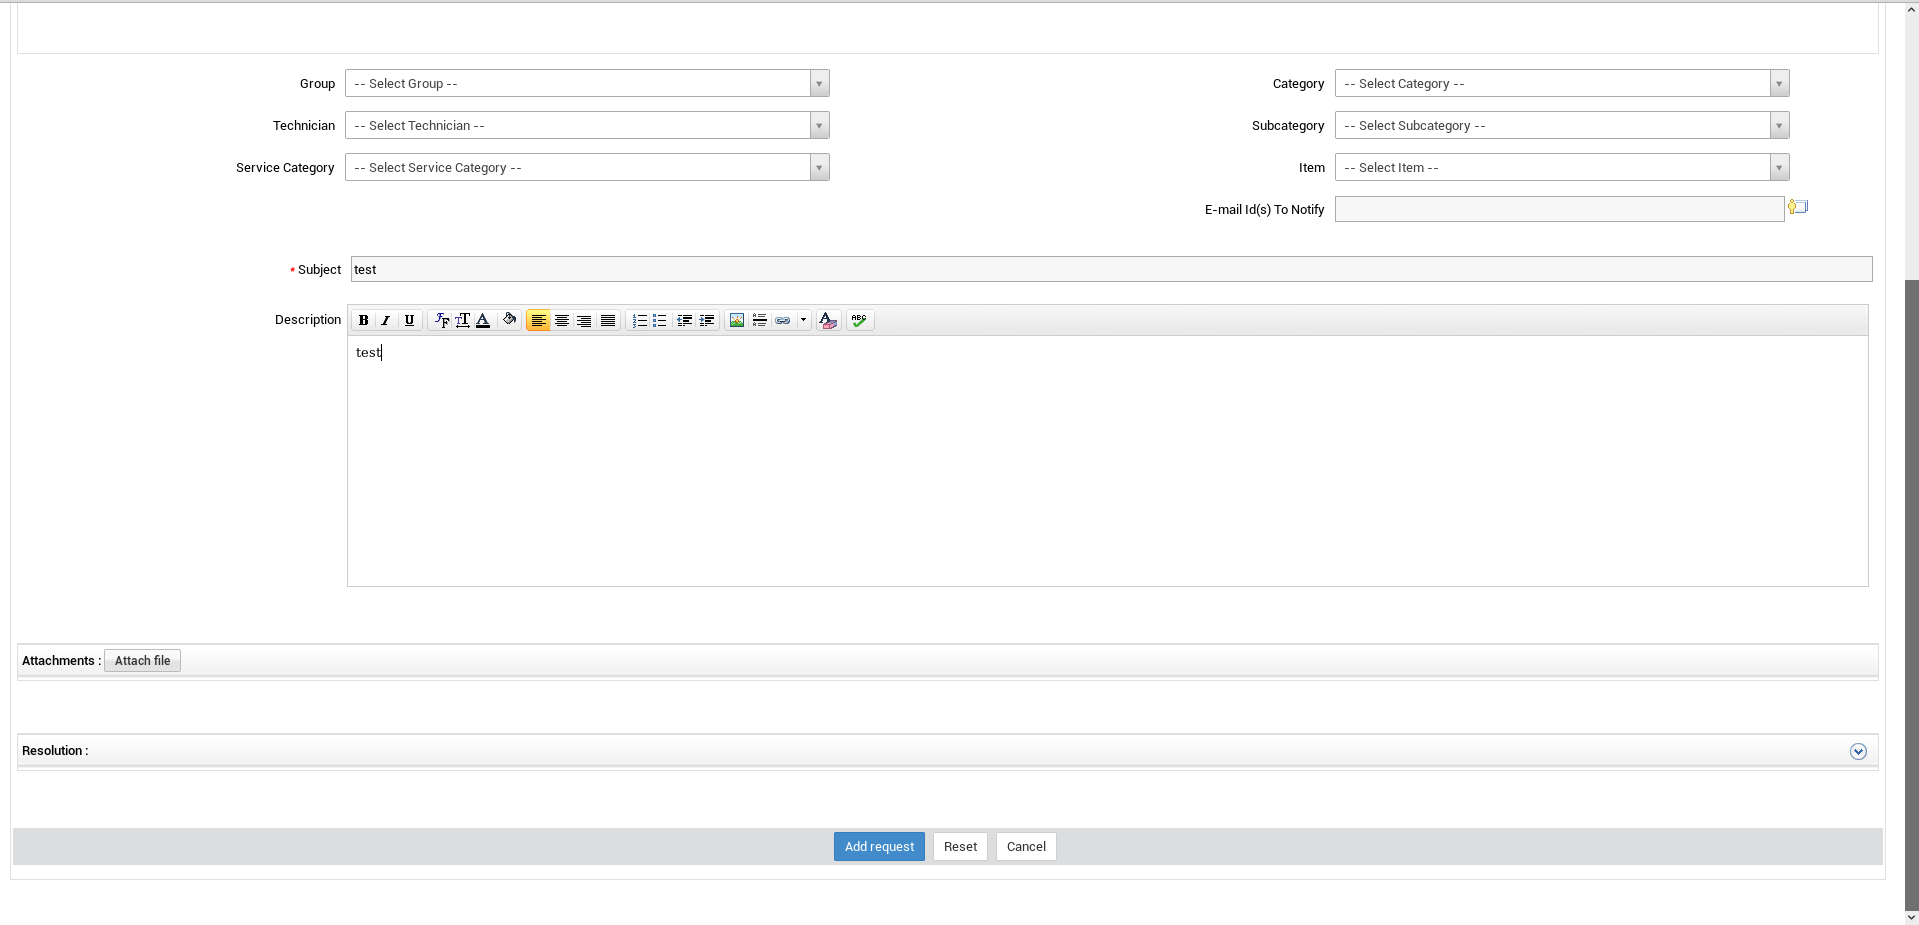
Task: Open the Select Technician dropdown
Action: [587, 126]
